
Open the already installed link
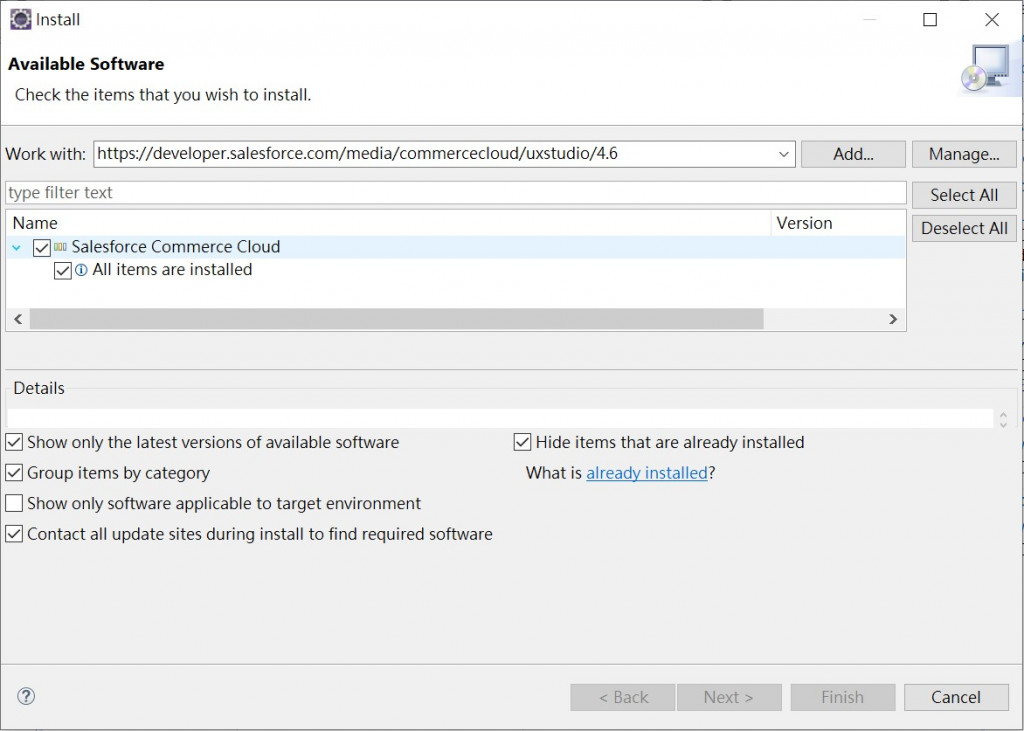point(646,473)
